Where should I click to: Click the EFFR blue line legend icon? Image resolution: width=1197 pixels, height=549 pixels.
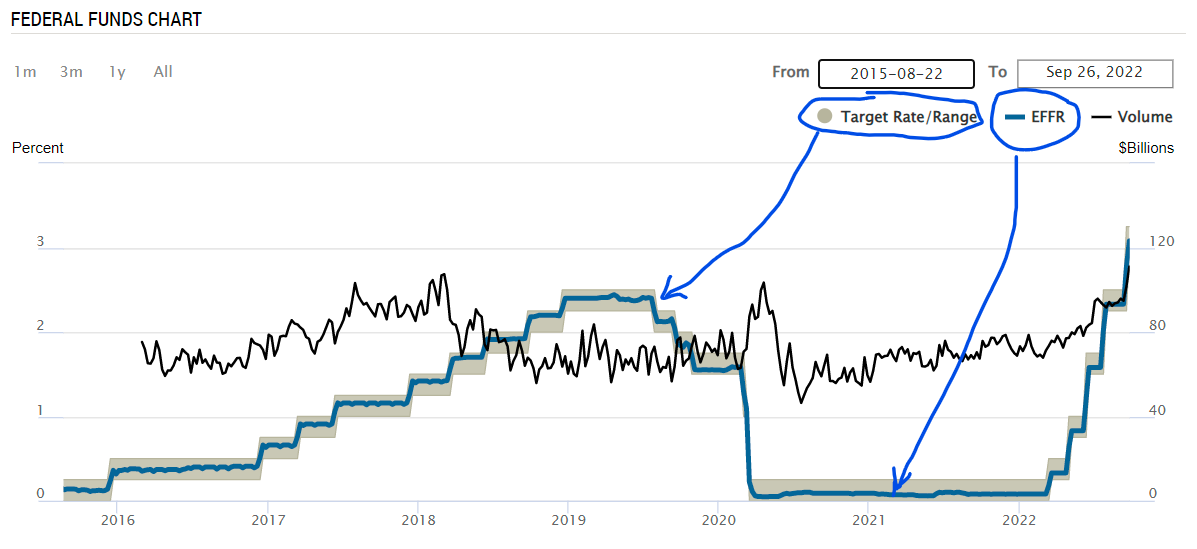[x=1015, y=117]
